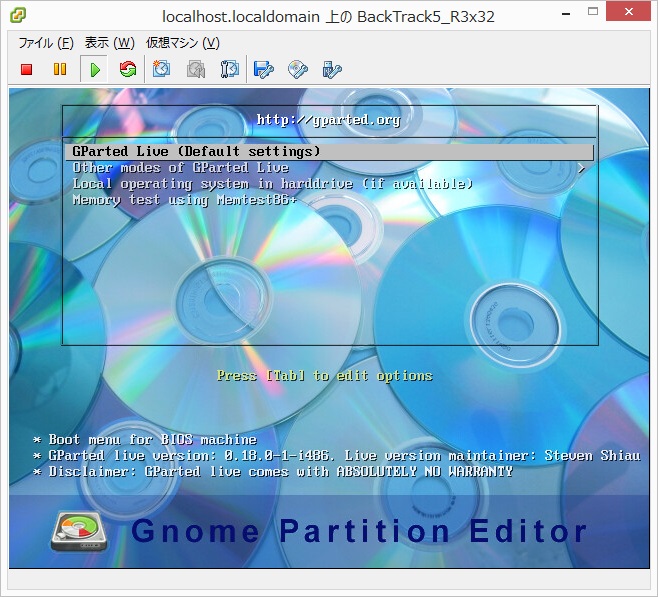The height and width of the screenshot is (597, 658).
Task: Click the greyed revert-to-snapshot icon
Action: [x=196, y=69]
